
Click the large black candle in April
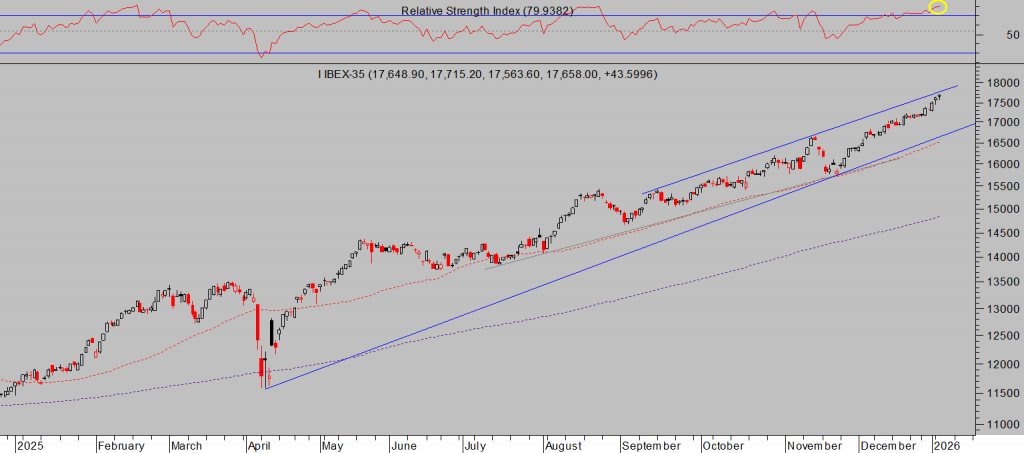tap(272, 333)
